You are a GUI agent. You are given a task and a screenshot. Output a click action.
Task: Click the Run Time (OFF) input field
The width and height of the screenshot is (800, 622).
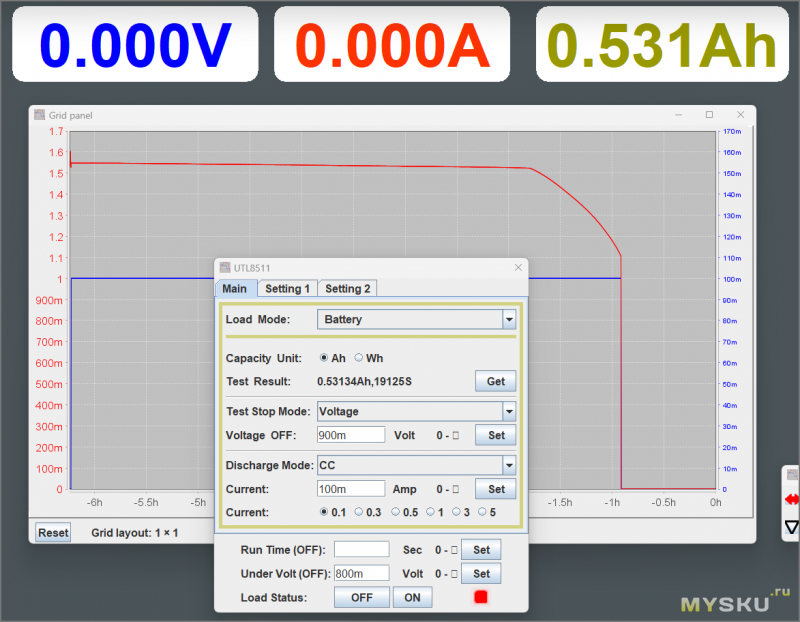pos(361,549)
